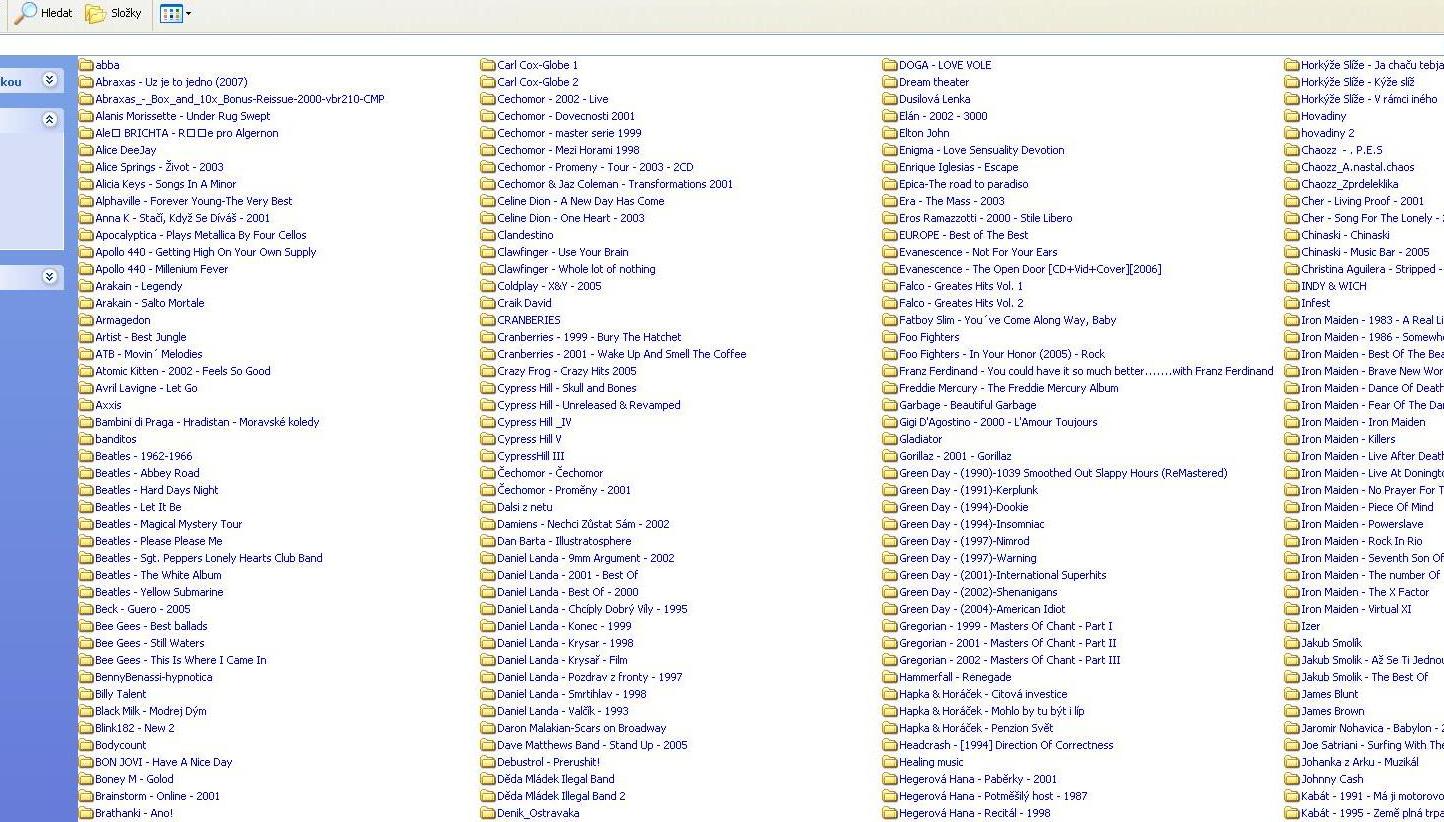Select folder icon of 'Alanis Morissette - Under Rug Swept'
The image size is (1444, 822).
pos(86,116)
